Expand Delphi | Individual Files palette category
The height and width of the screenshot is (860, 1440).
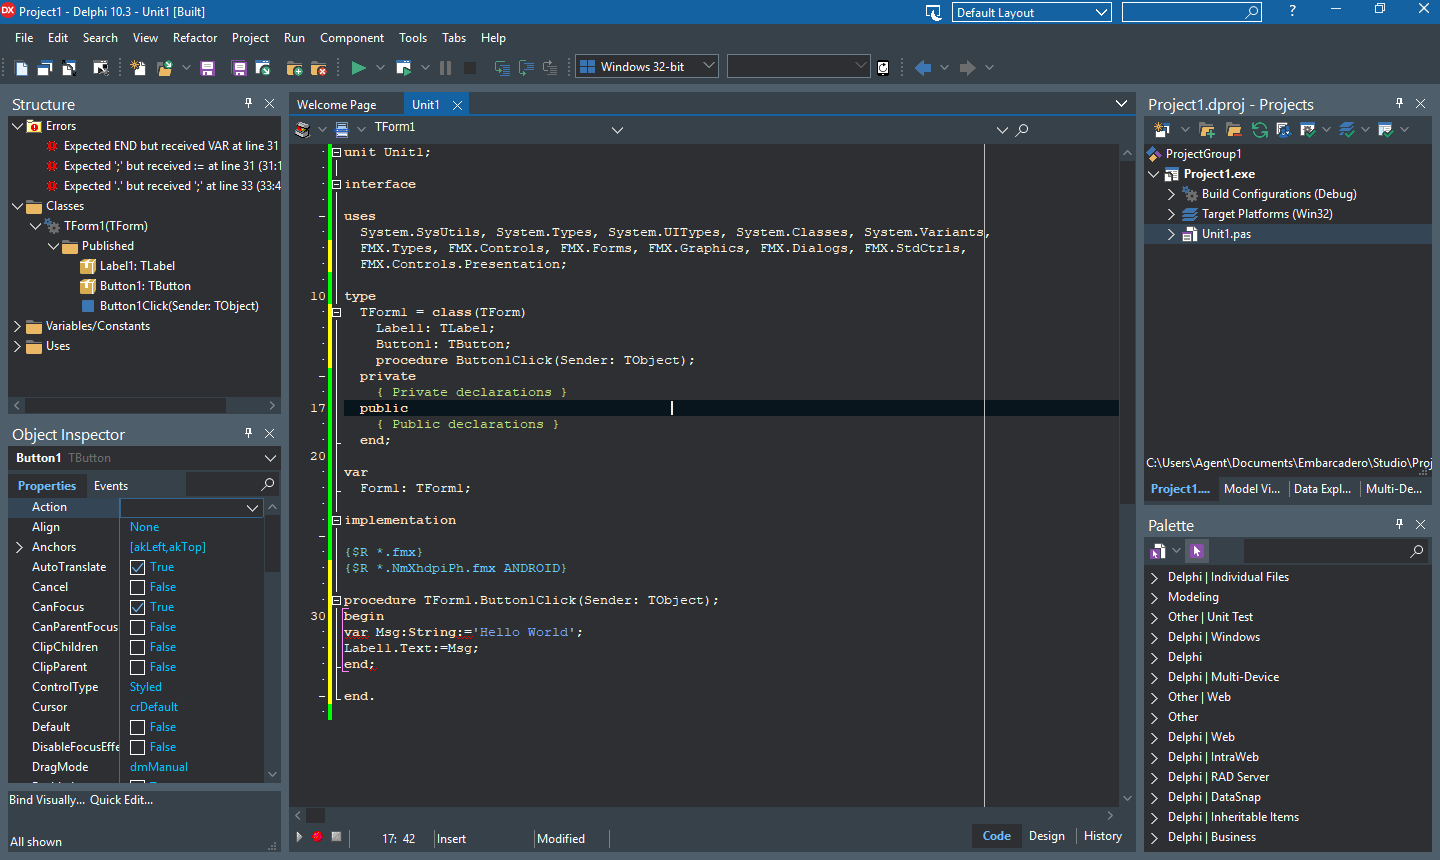pos(1155,577)
